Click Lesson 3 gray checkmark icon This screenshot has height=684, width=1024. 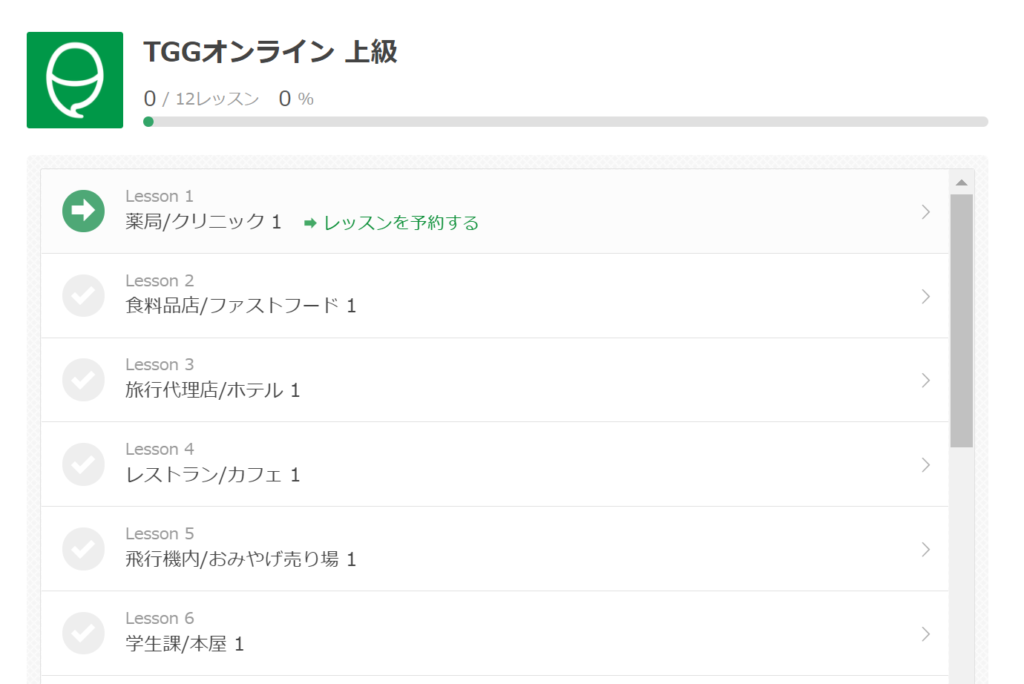83,380
